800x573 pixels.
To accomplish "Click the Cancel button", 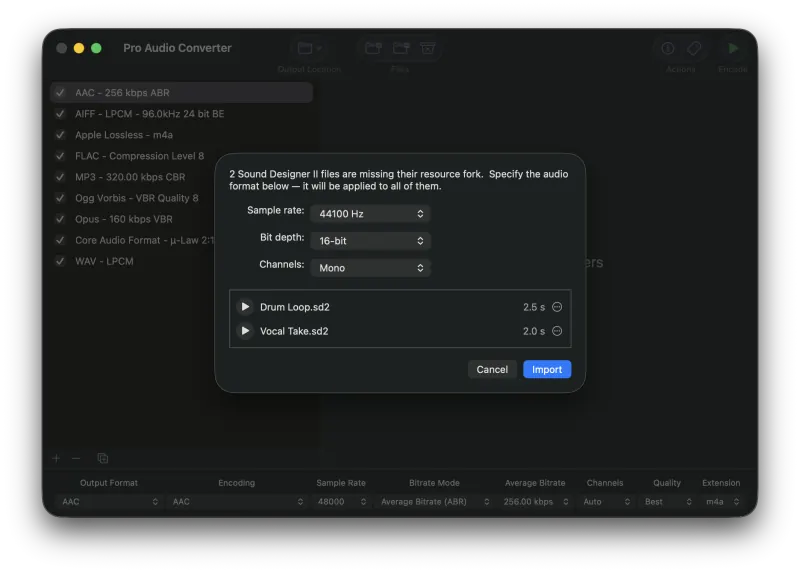I will tap(492, 369).
